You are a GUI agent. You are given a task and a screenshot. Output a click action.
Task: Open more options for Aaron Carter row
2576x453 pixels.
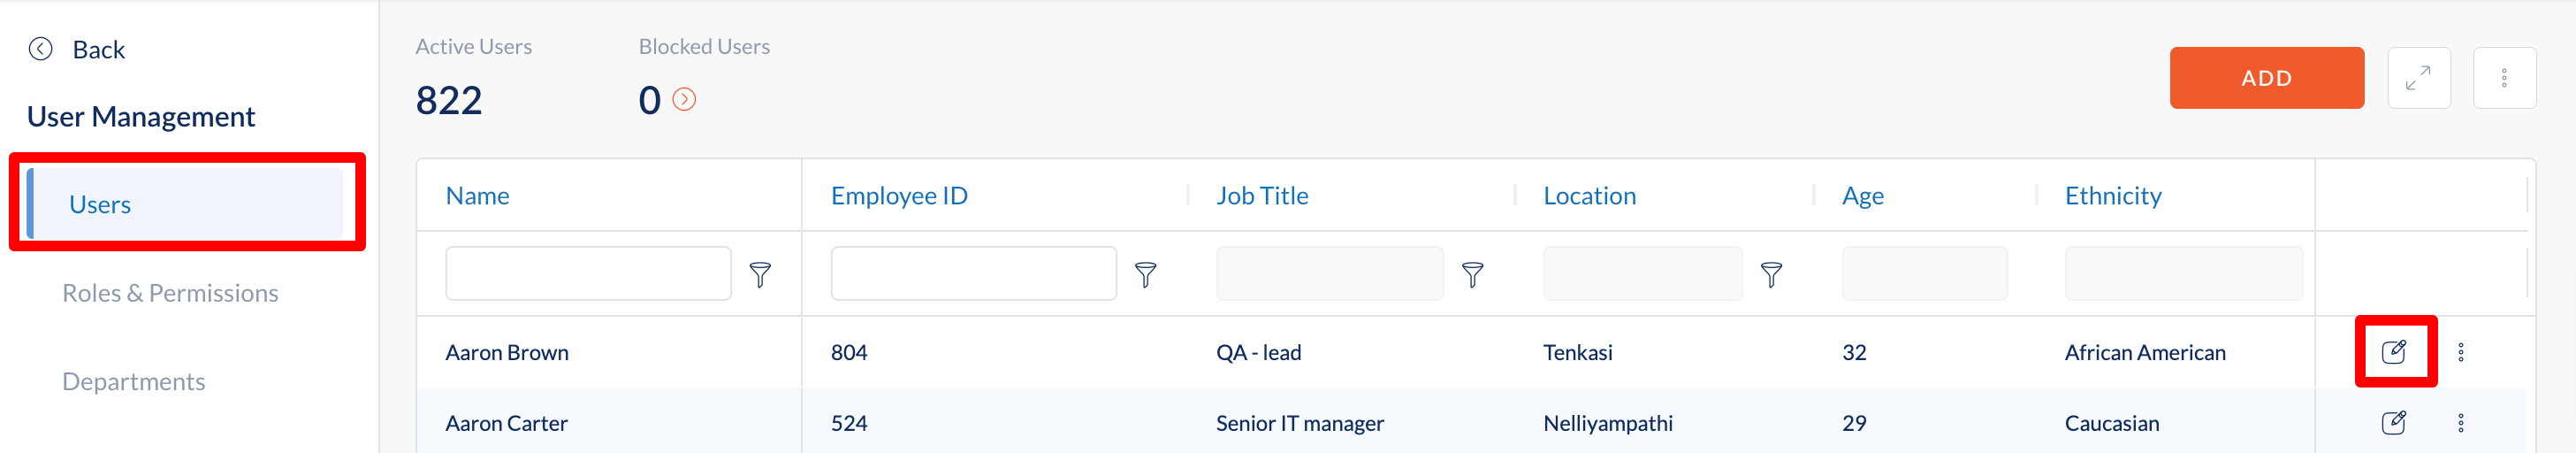(x=2461, y=423)
